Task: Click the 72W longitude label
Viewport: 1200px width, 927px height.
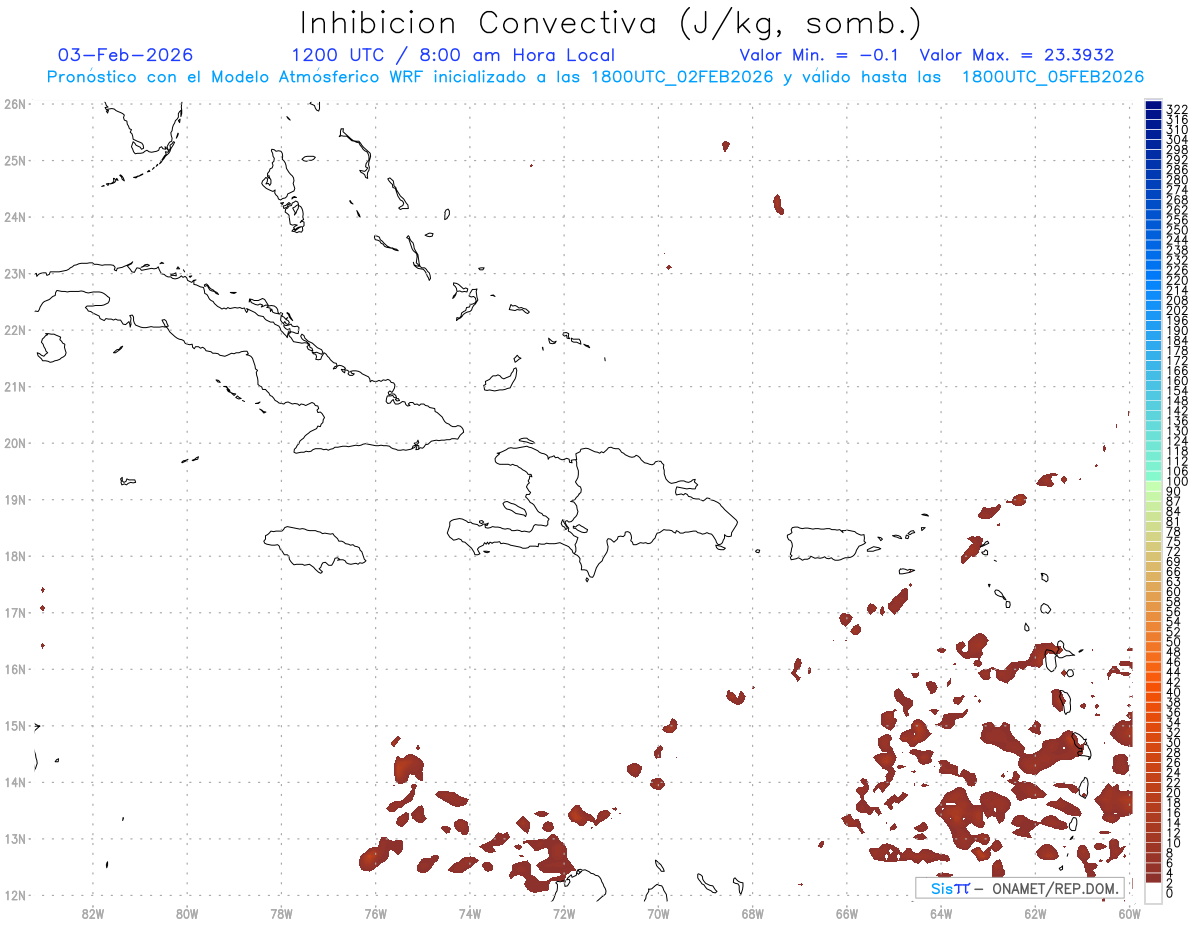Action: pyautogui.click(x=564, y=912)
